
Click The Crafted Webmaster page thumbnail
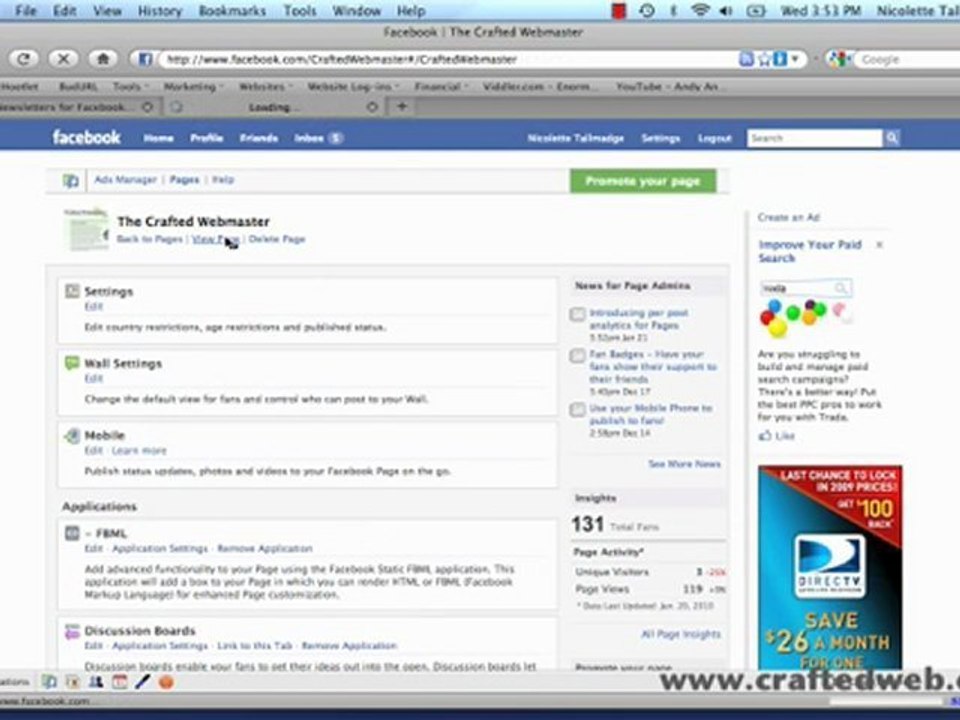tap(86, 230)
